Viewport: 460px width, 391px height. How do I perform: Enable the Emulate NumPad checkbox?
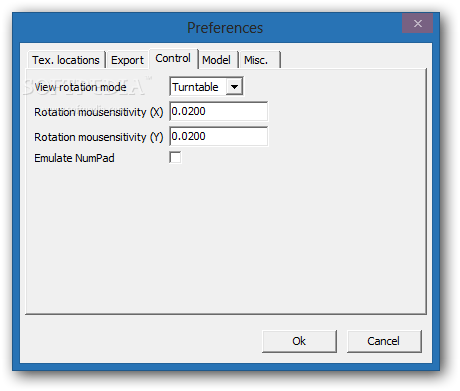[x=175, y=157]
